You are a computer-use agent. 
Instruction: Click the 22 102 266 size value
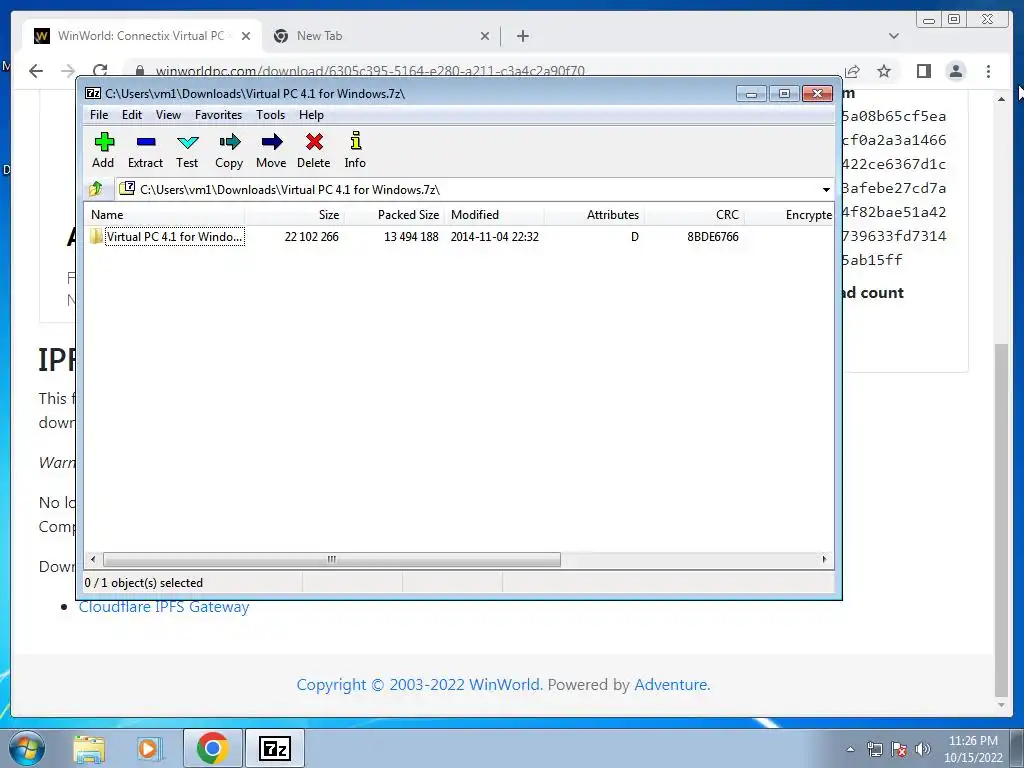312,237
